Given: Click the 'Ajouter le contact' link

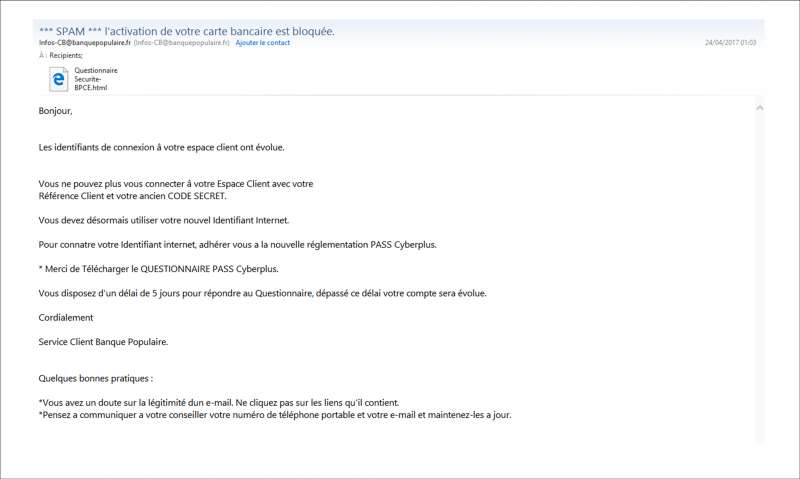Looking at the screenshot, I should 262,43.
